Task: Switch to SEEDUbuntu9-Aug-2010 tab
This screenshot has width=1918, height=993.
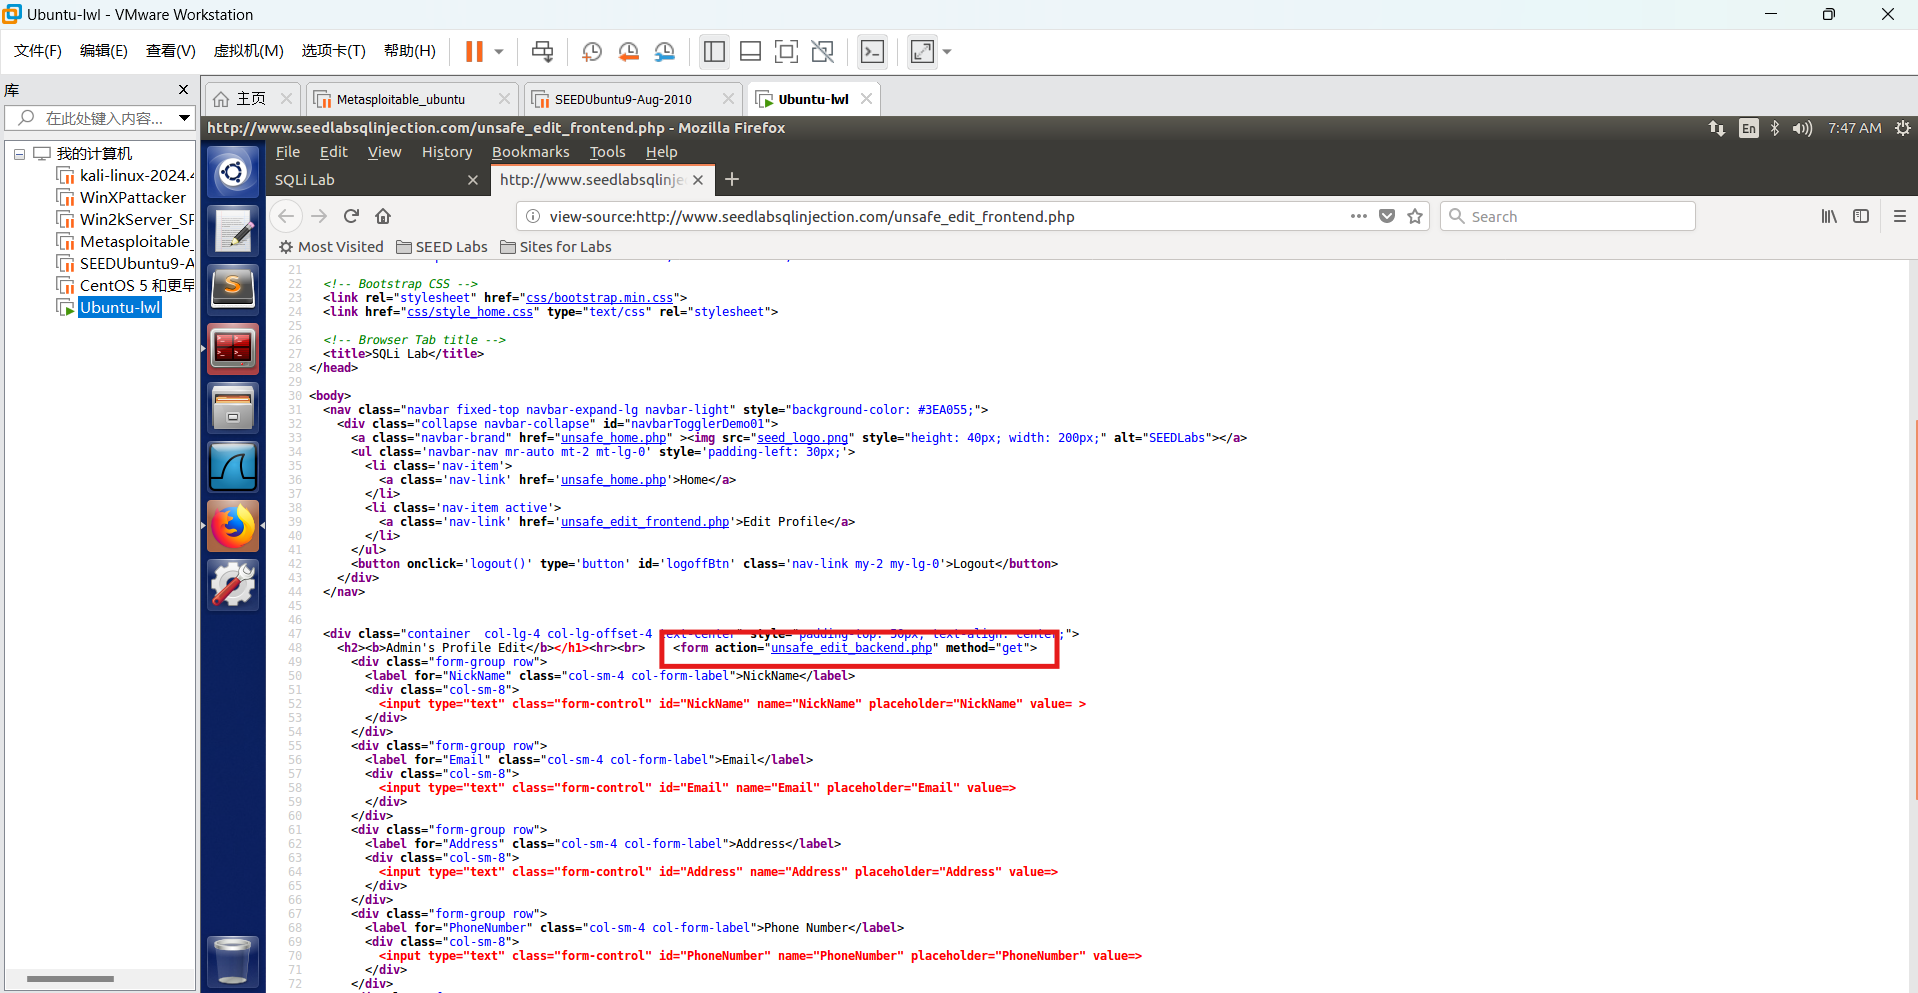Action: (x=622, y=99)
